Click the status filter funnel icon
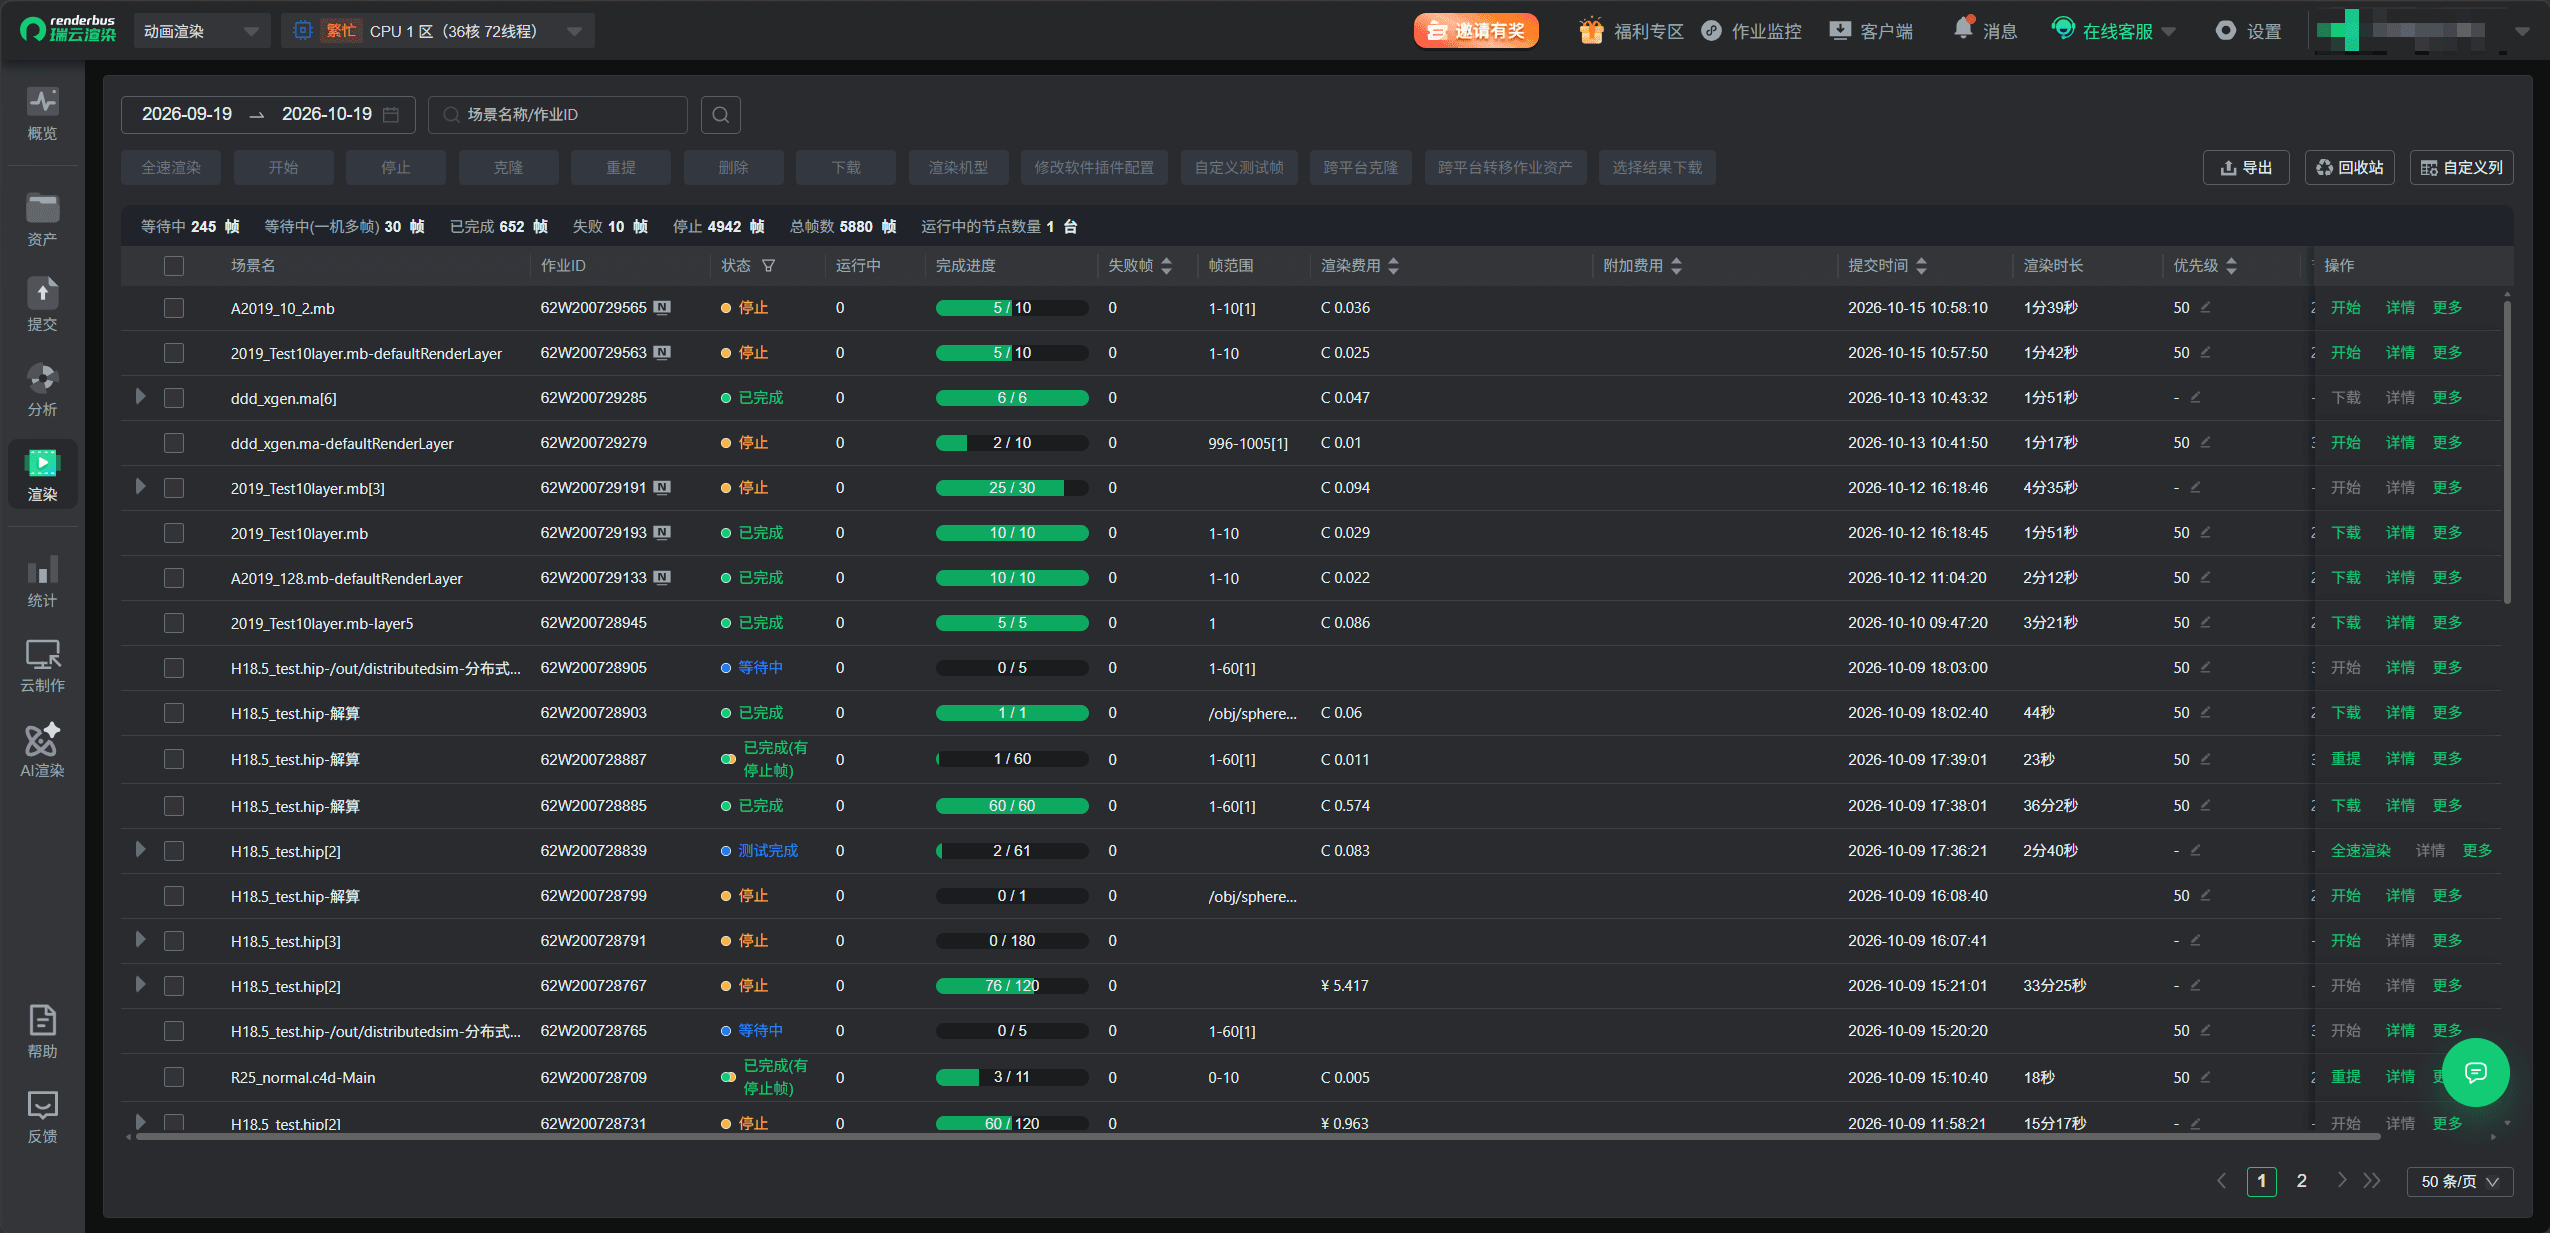Image resolution: width=2550 pixels, height=1233 pixels. pos(768,266)
